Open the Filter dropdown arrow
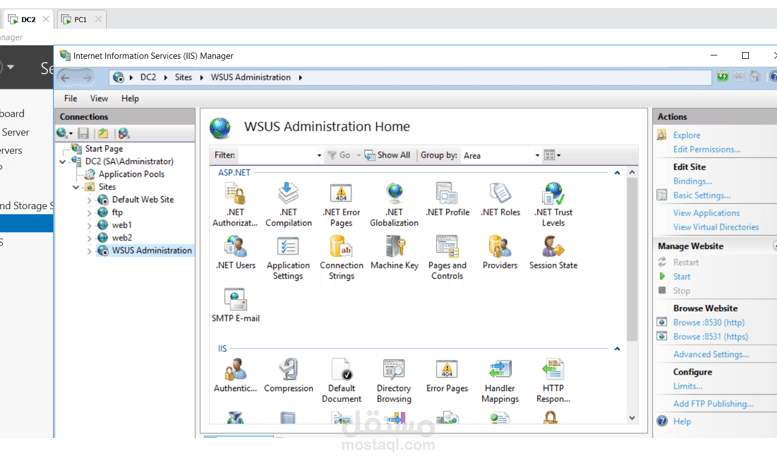The image size is (777, 462). [319, 156]
